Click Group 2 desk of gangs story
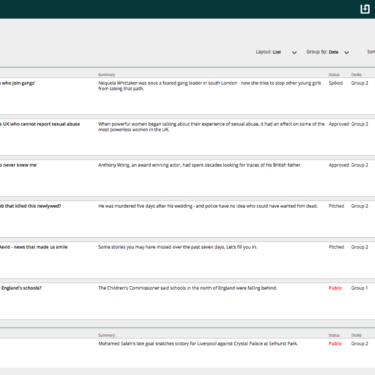 pos(360,83)
